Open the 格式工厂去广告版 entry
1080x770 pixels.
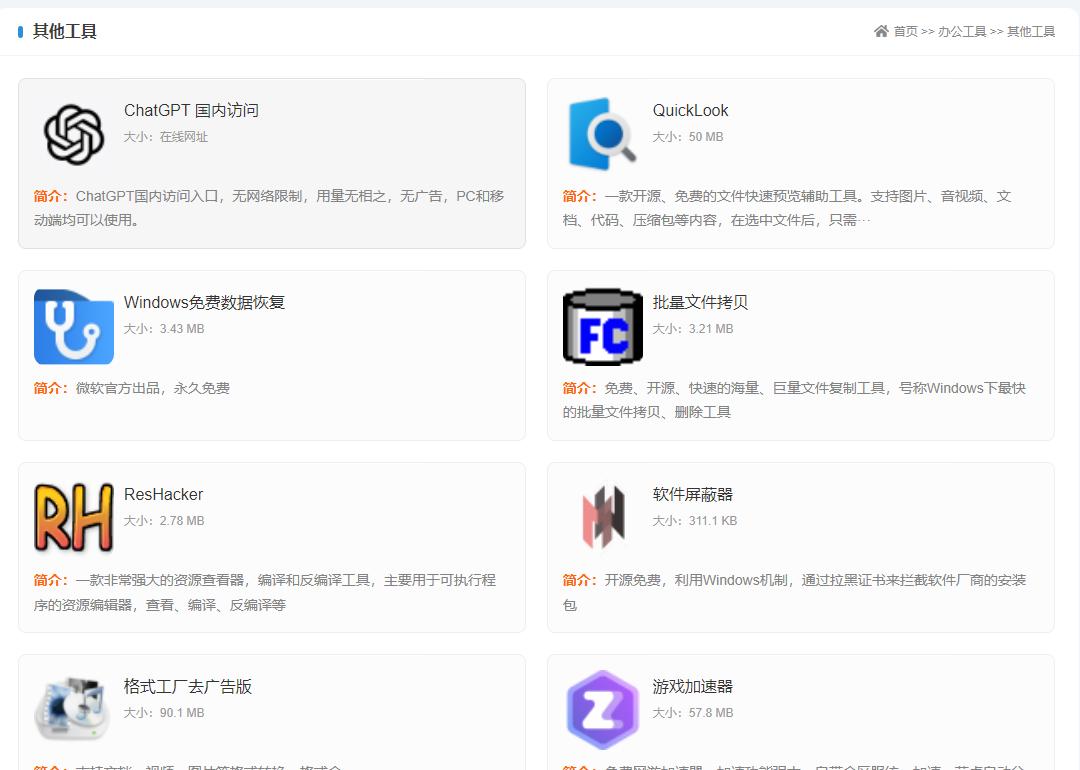(188, 687)
